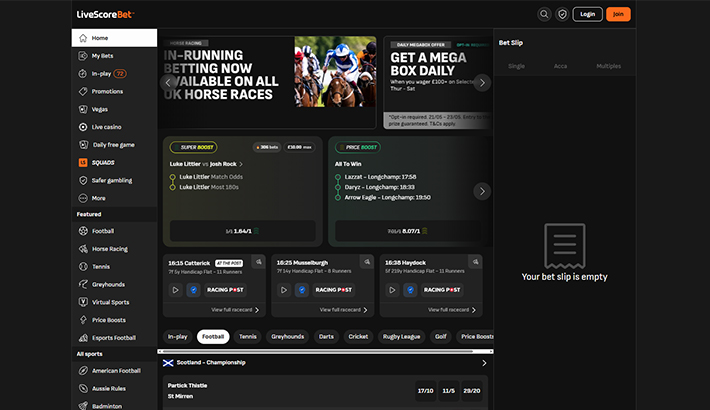The width and height of the screenshot is (710, 410).
Task: Switch bet slip to Acca tab
Action: tap(560, 66)
